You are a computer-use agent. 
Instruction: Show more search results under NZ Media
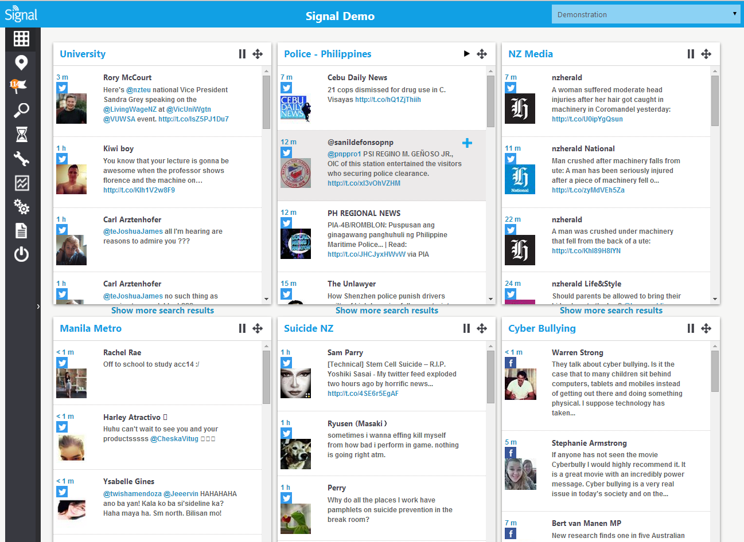point(611,310)
